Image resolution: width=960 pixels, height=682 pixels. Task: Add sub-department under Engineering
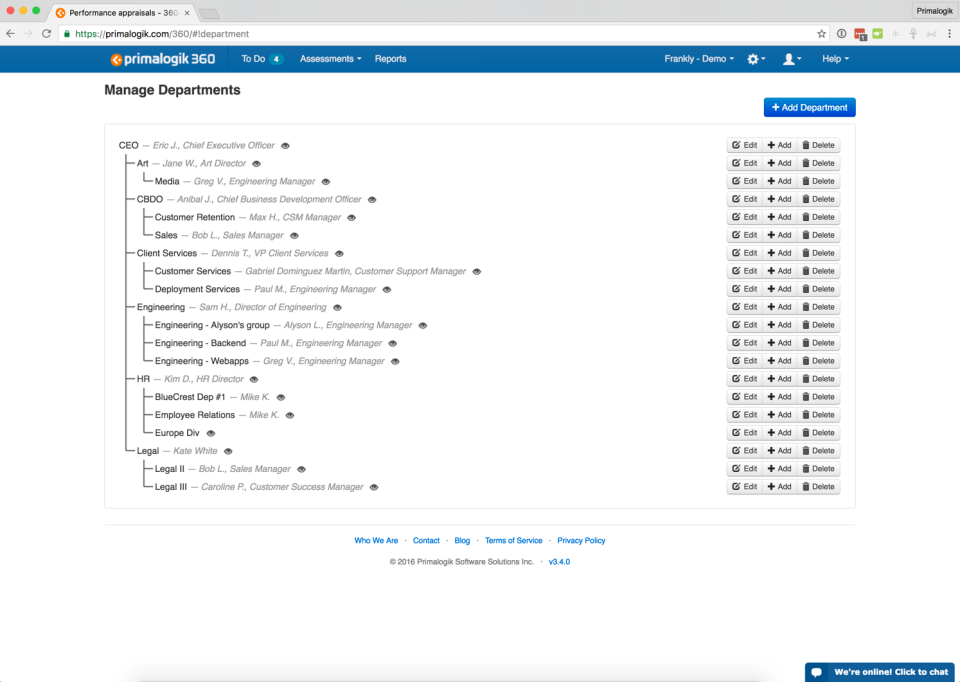point(779,307)
